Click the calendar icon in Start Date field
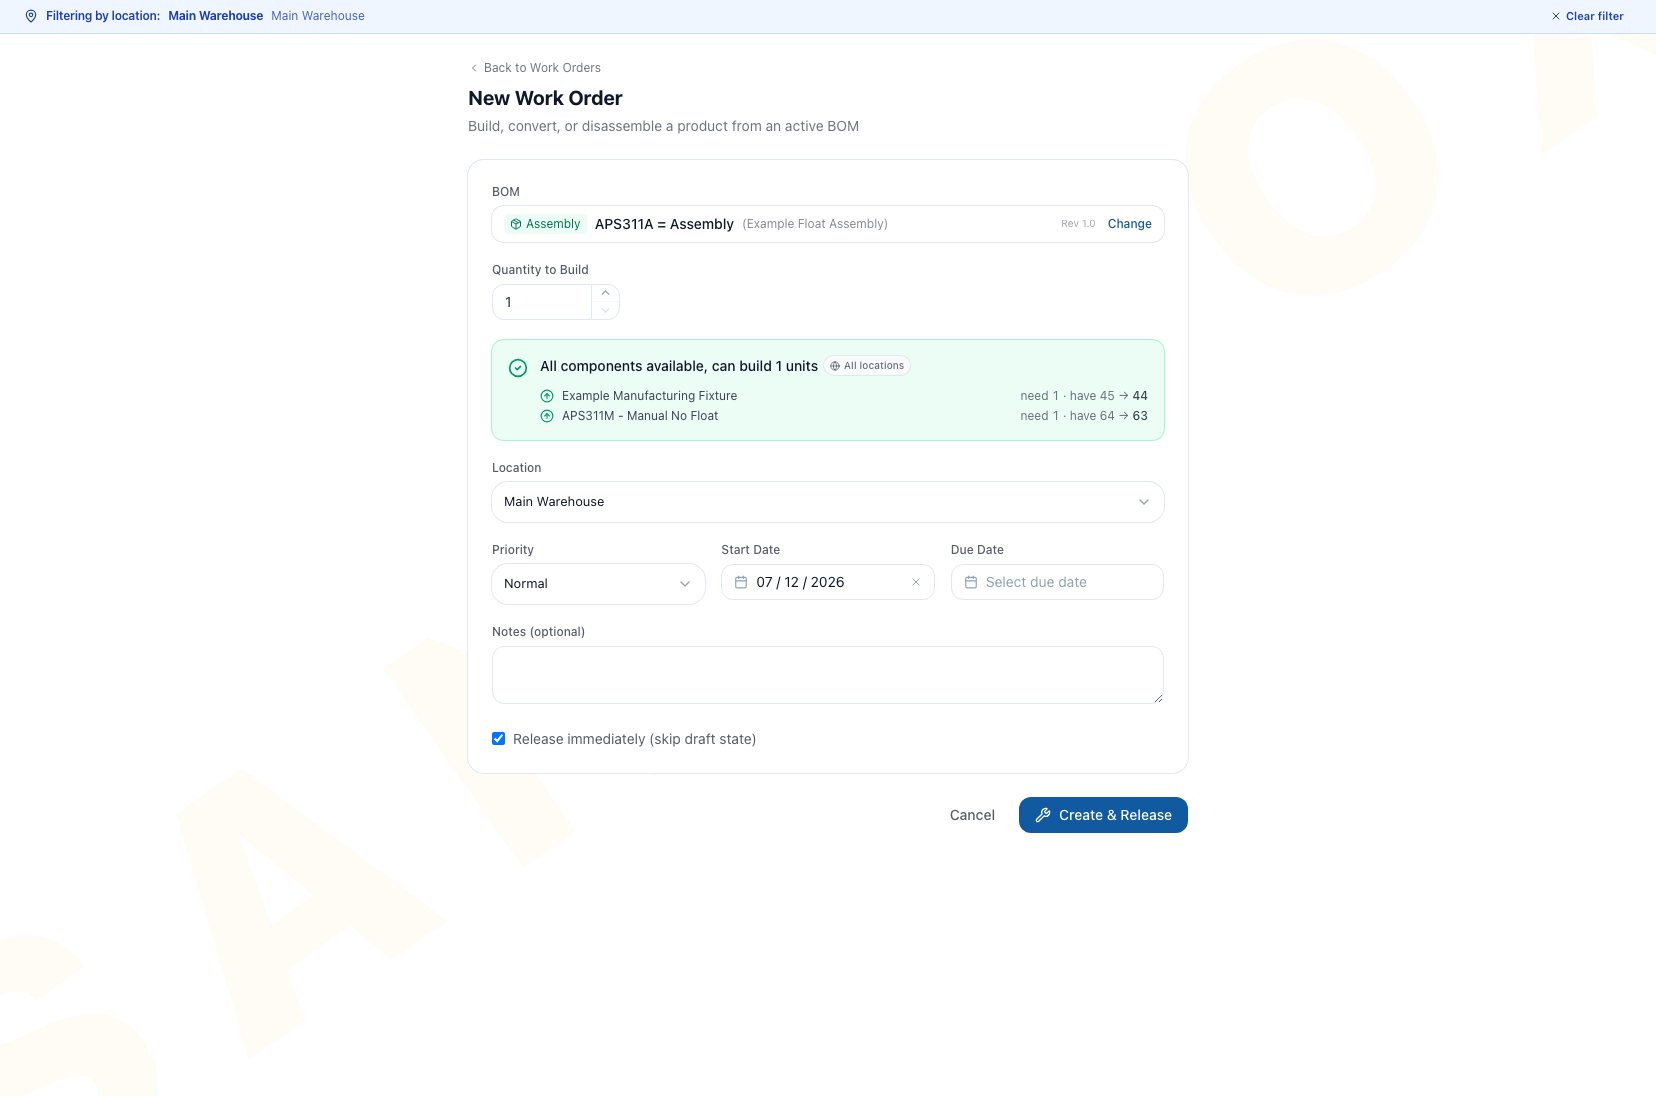1656x1096 pixels. (x=741, y=582)
